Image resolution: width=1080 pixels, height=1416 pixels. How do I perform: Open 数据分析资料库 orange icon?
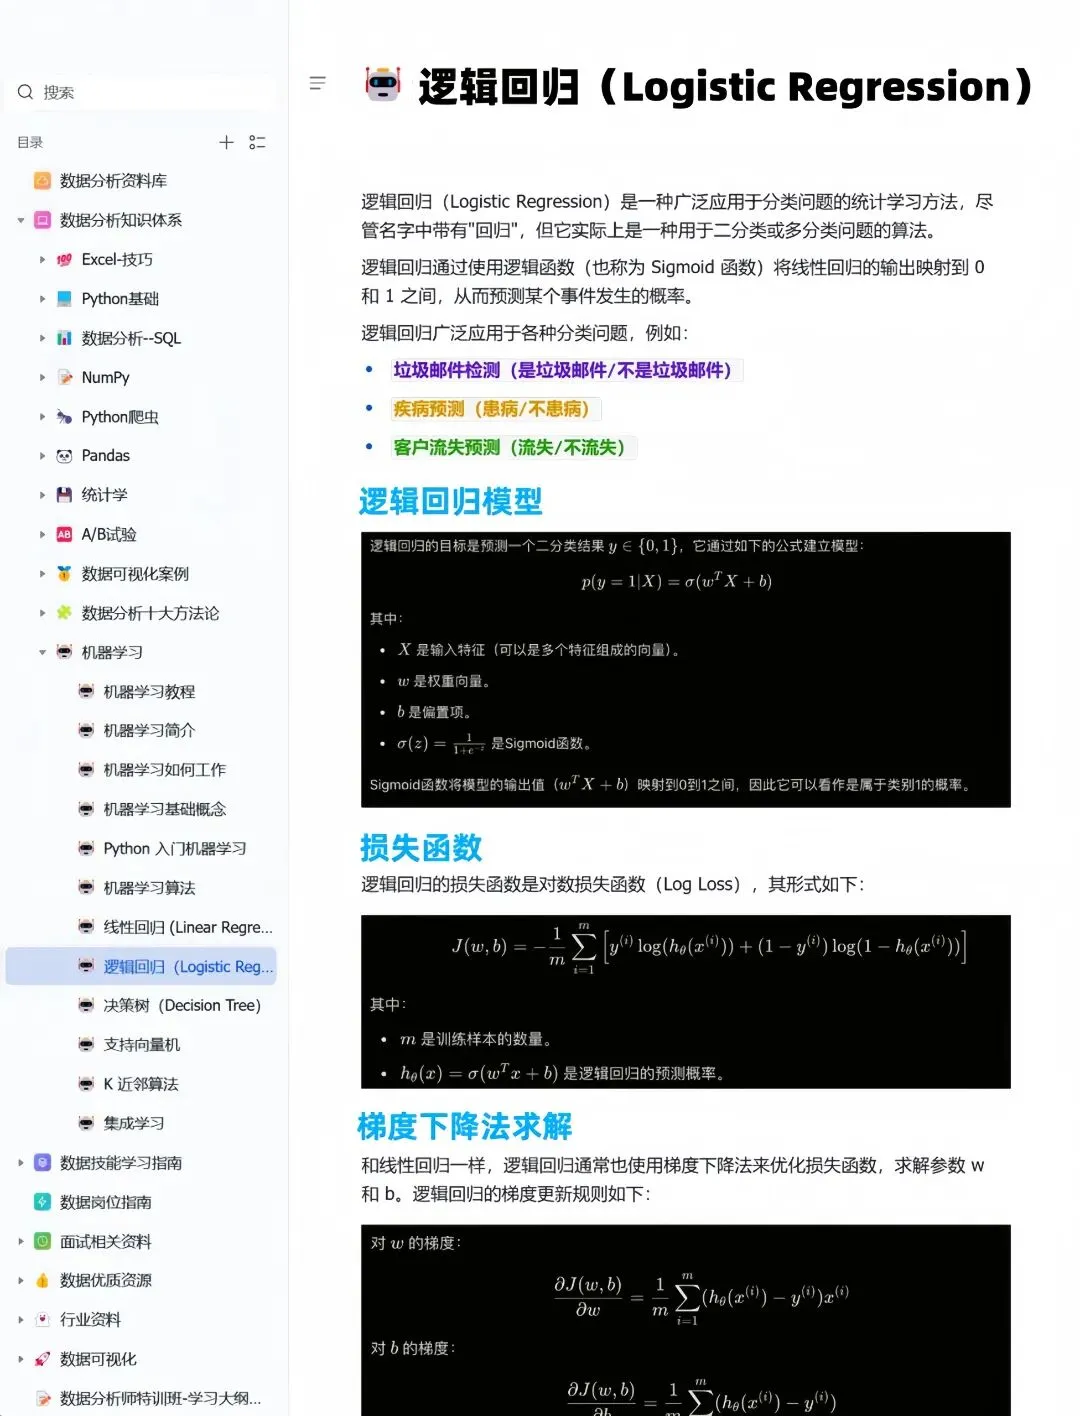(43, 181)
